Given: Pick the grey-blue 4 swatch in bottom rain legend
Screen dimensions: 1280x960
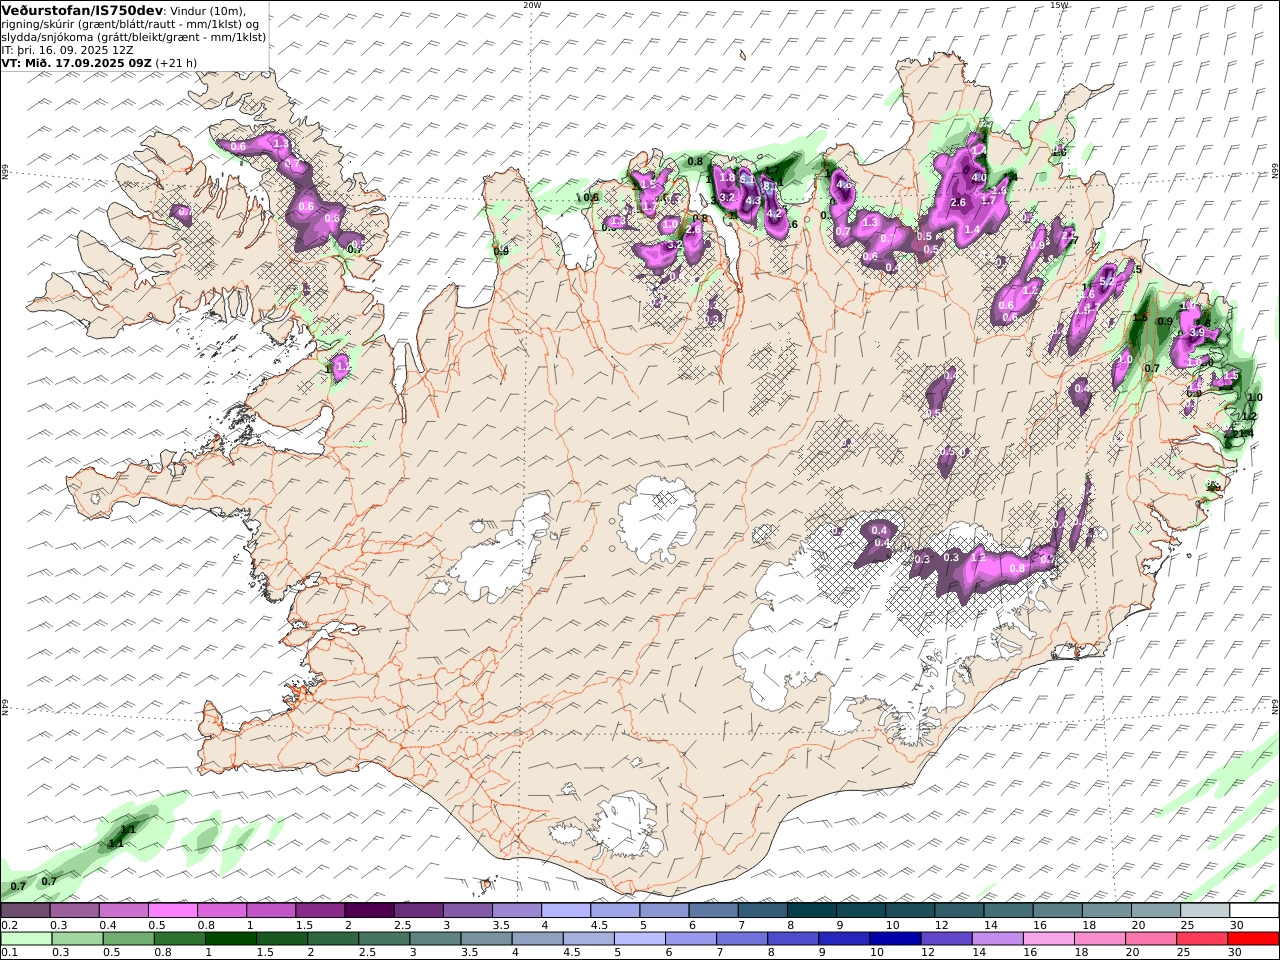Looking at the screenshot, I should (537, 939).
